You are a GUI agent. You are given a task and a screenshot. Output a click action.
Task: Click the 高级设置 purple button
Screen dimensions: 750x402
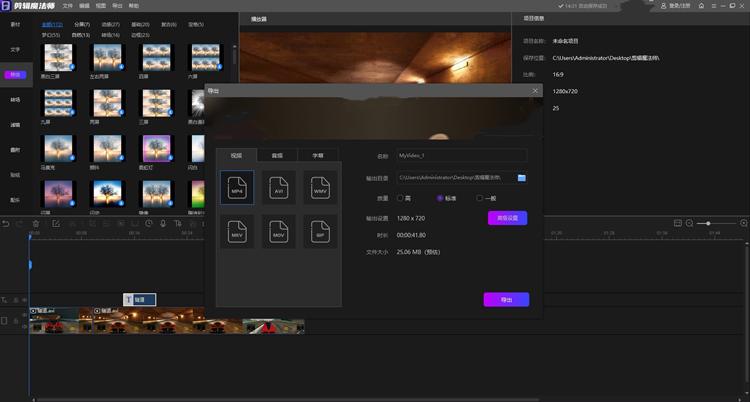(x=507, y=218)
